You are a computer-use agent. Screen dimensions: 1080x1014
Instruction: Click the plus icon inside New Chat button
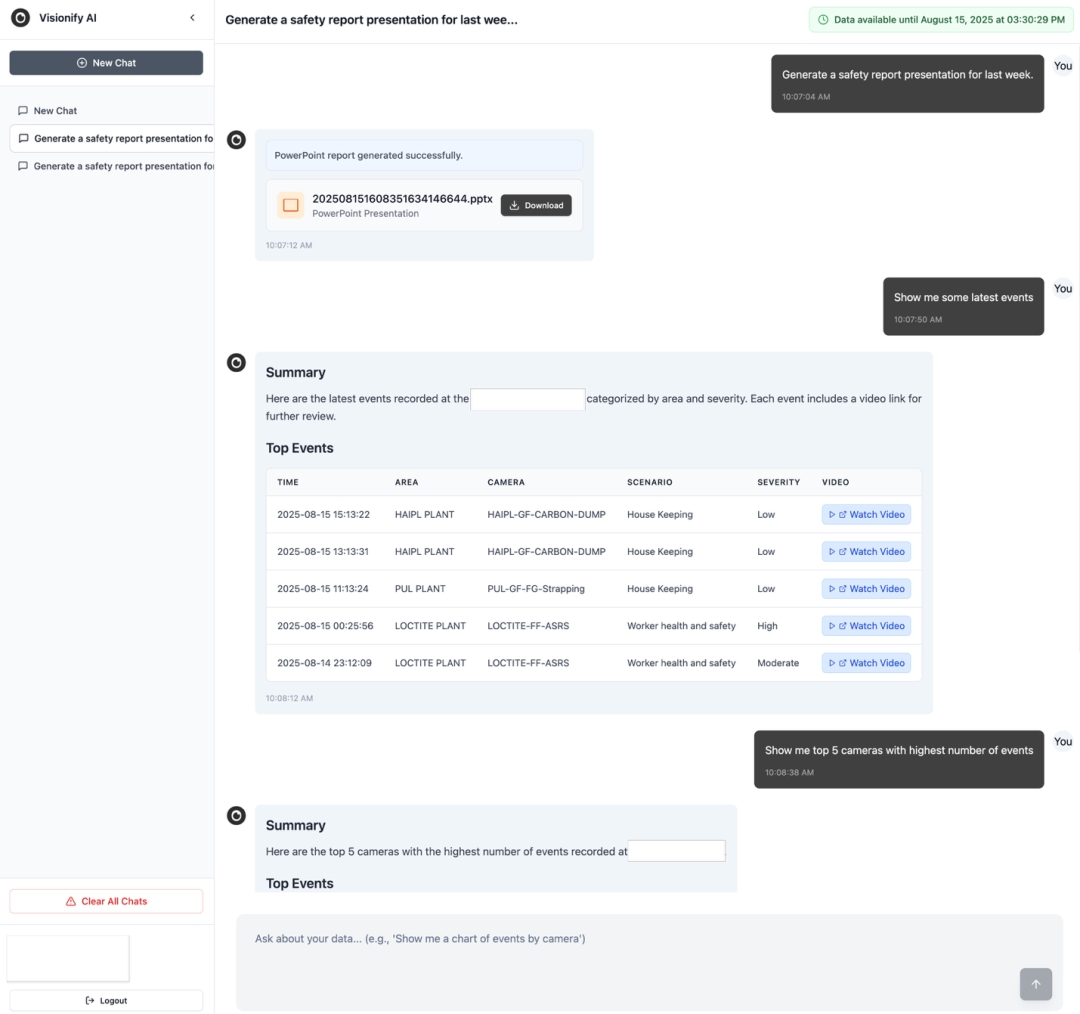tap(79, 62)
